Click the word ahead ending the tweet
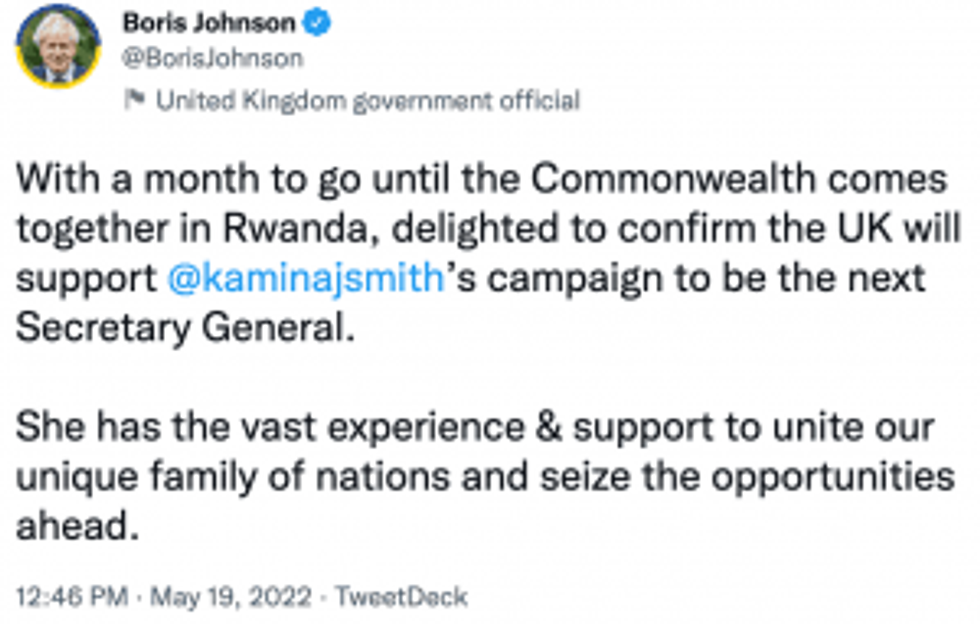 [74, 524]
